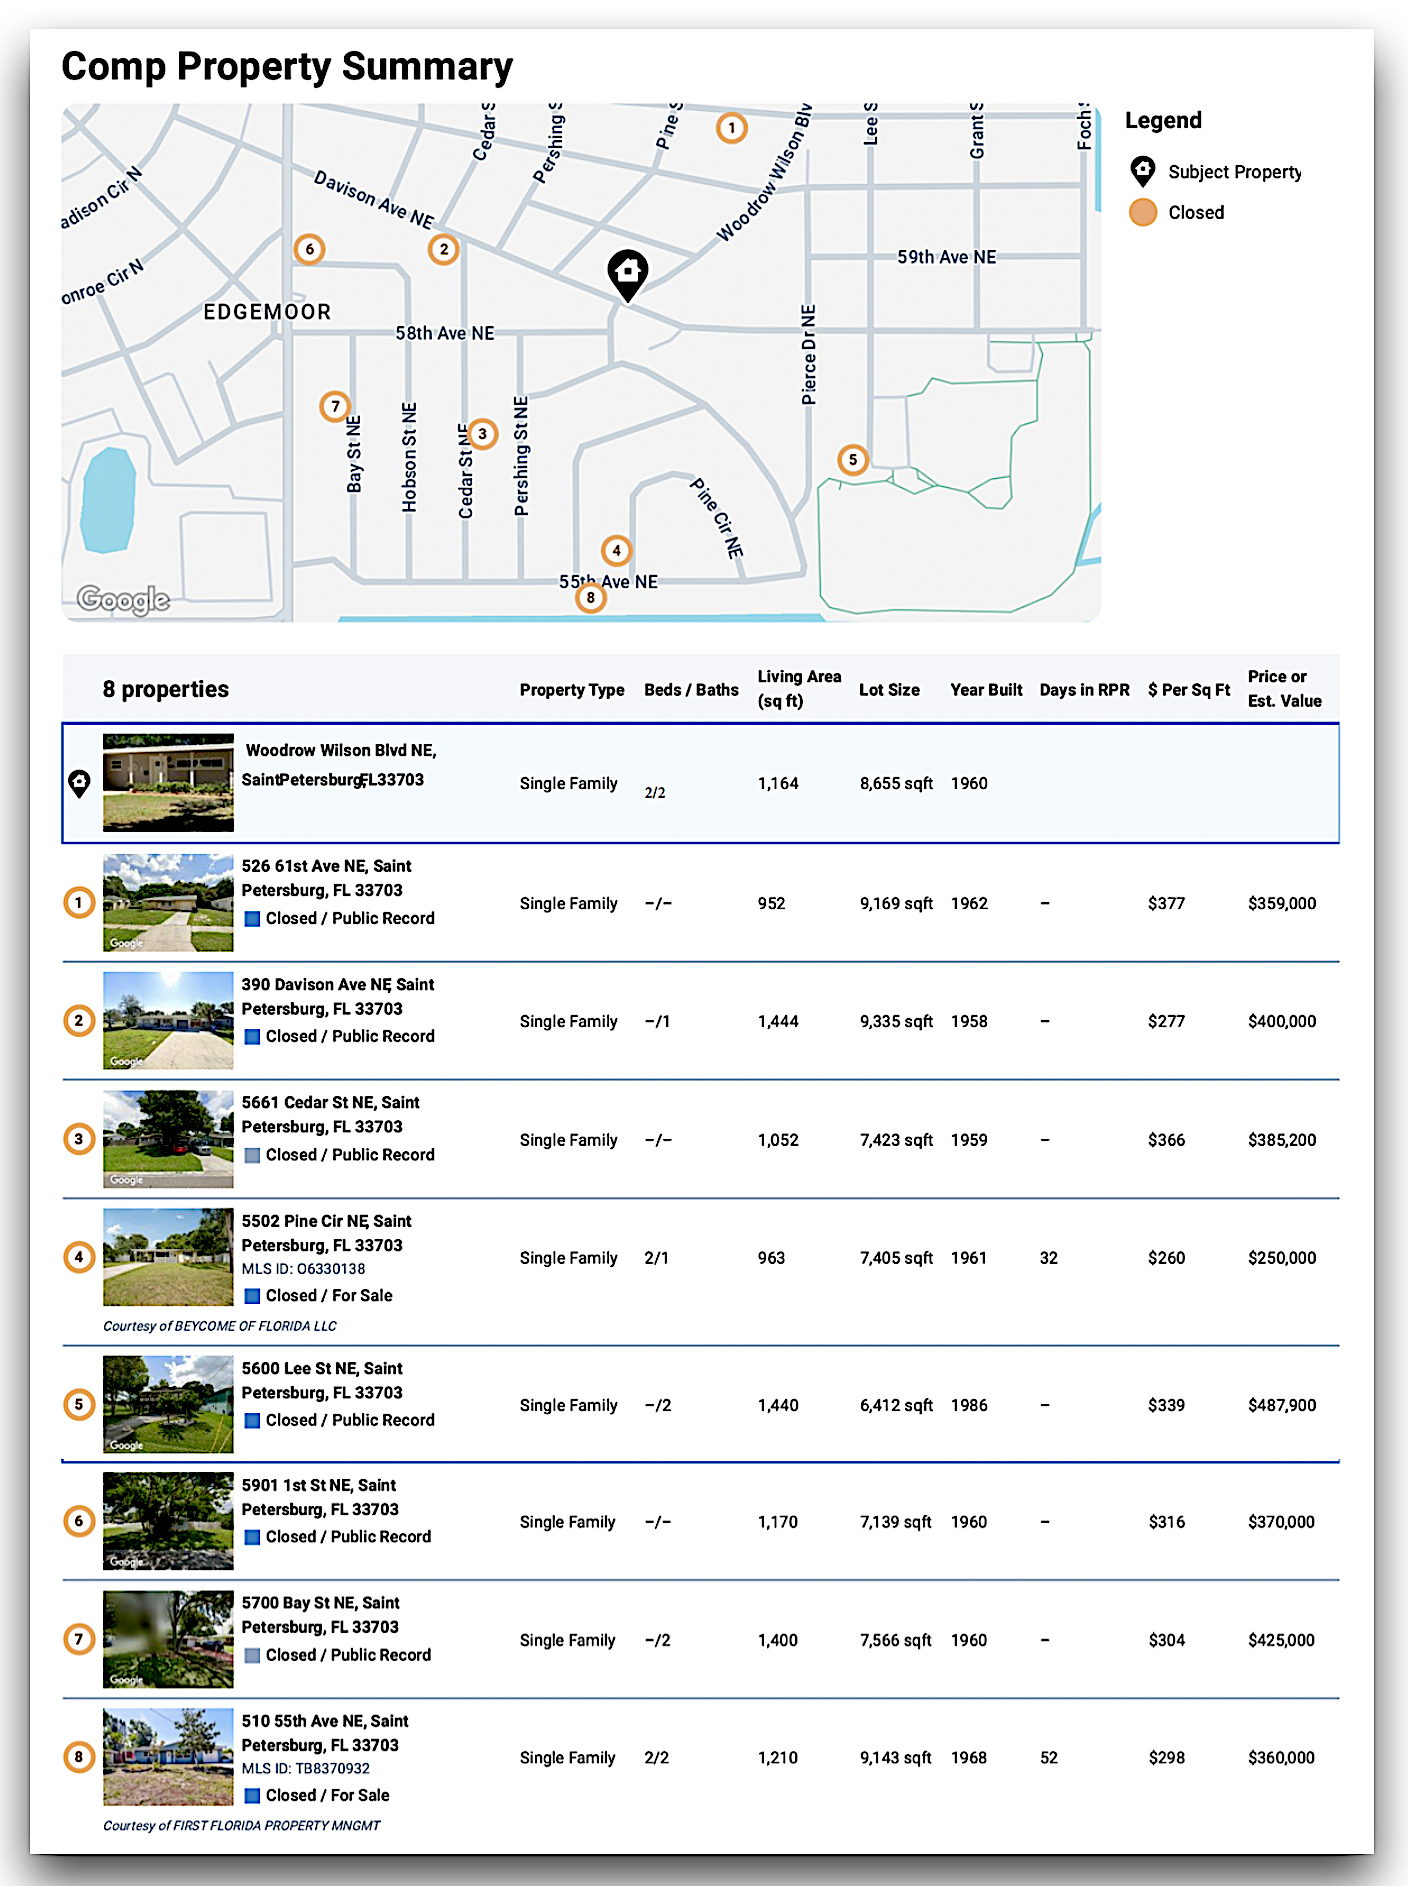The image size is (1408, 1886).
Task: Open MLS ID TB8370932 link
Action: 305,1768
